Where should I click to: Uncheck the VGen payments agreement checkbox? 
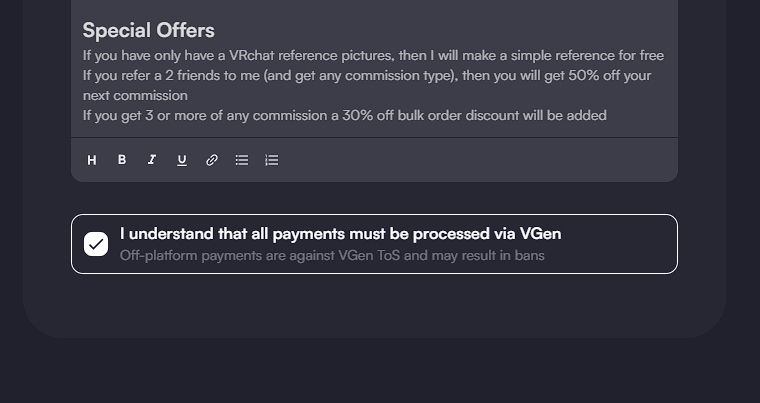click(x=96, y=244)
